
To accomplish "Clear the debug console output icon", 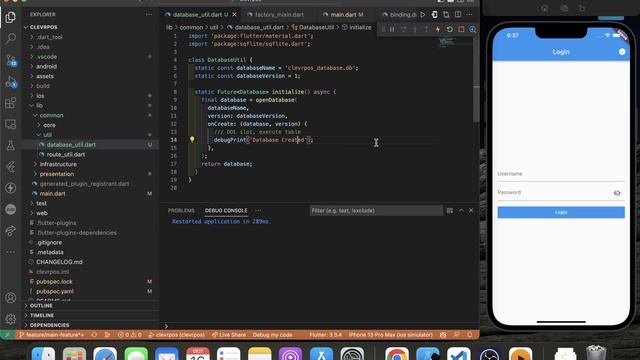I will click(x=449, y=211).
